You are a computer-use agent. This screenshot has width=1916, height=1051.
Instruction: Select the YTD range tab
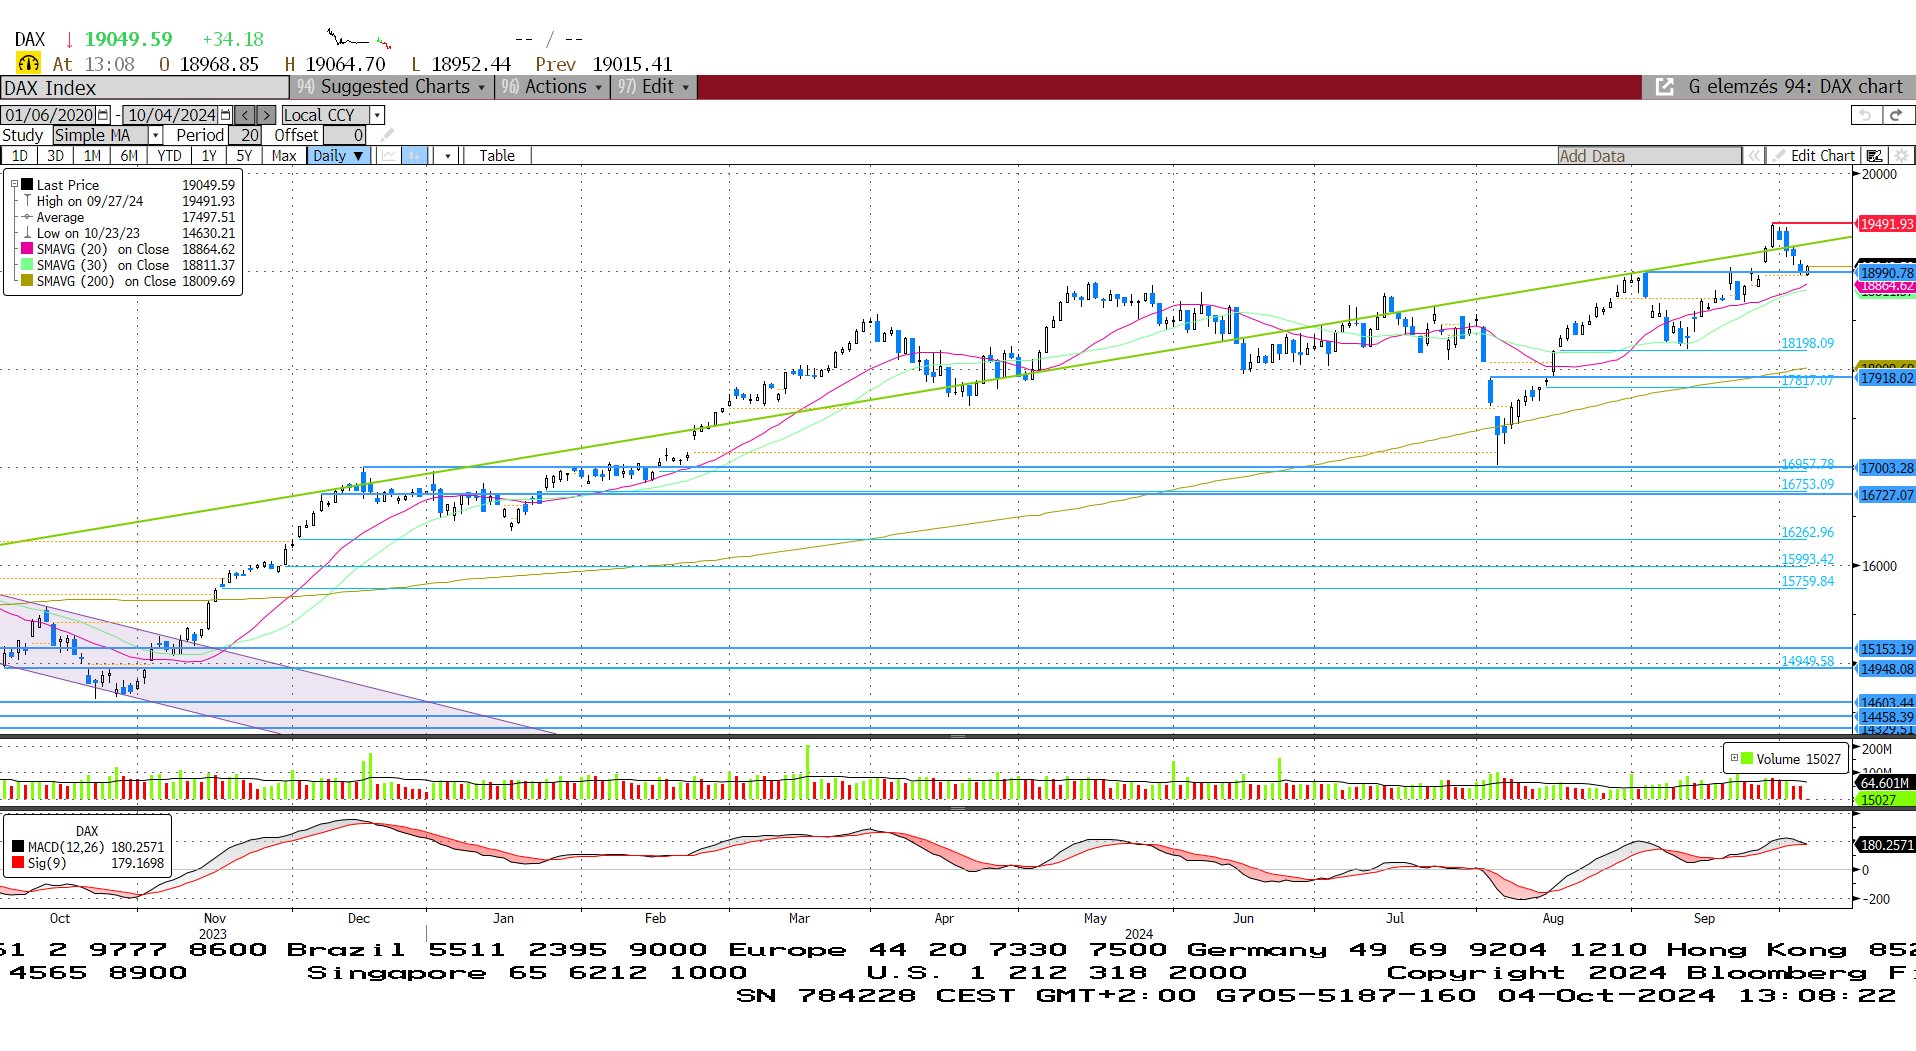tap(169, 156)
